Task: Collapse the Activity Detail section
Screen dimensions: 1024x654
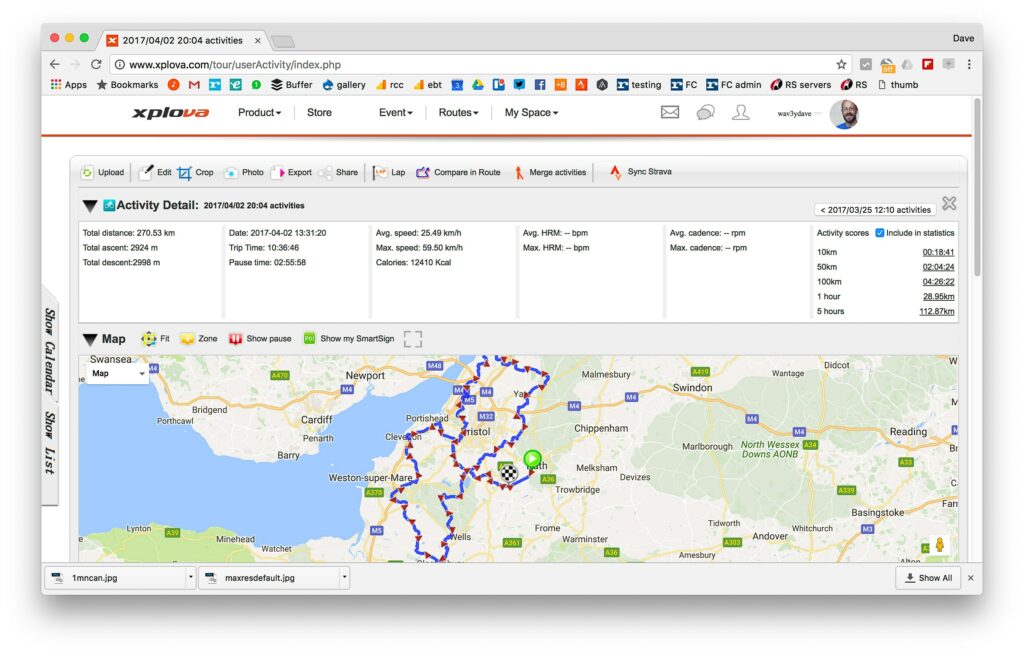Action: pyautogui.click(x=90, y=206)
